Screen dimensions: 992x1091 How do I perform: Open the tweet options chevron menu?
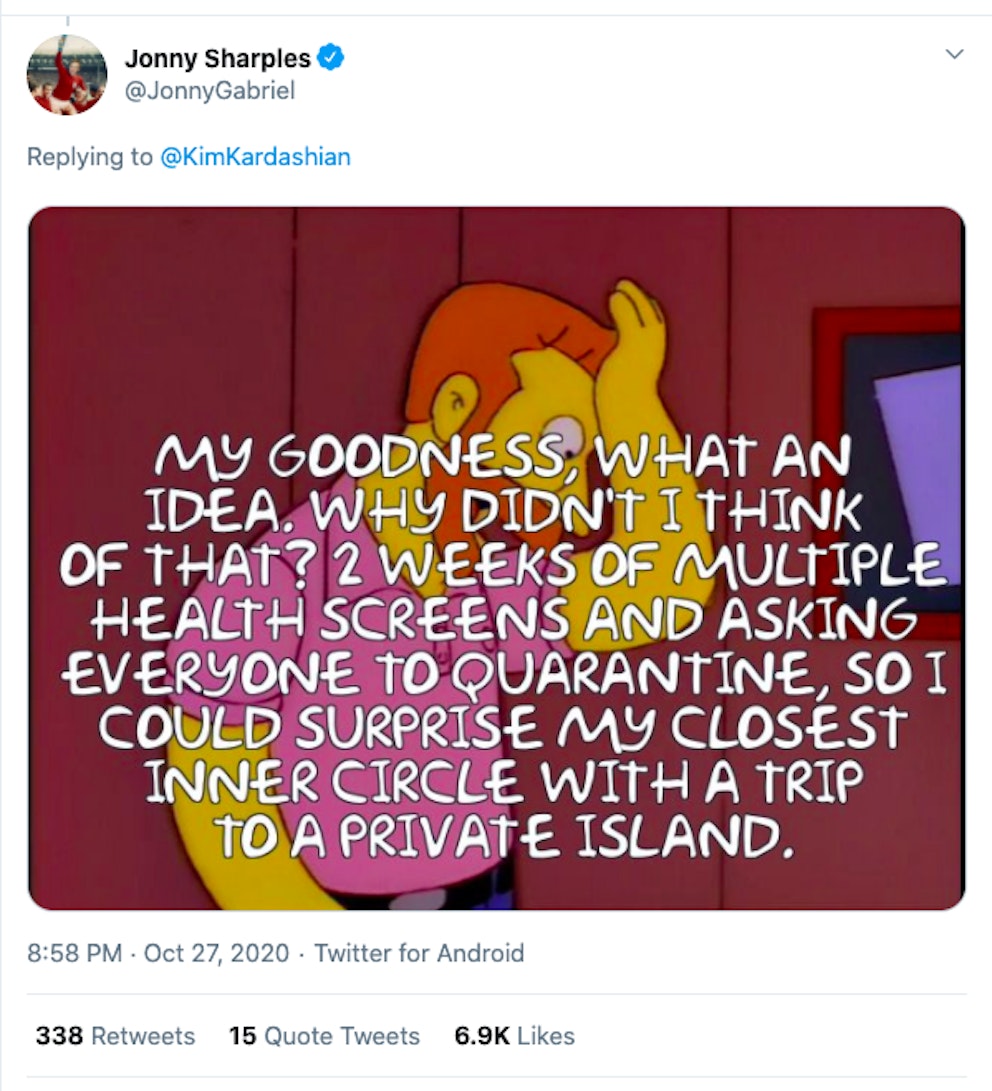[x=955, y=54]
